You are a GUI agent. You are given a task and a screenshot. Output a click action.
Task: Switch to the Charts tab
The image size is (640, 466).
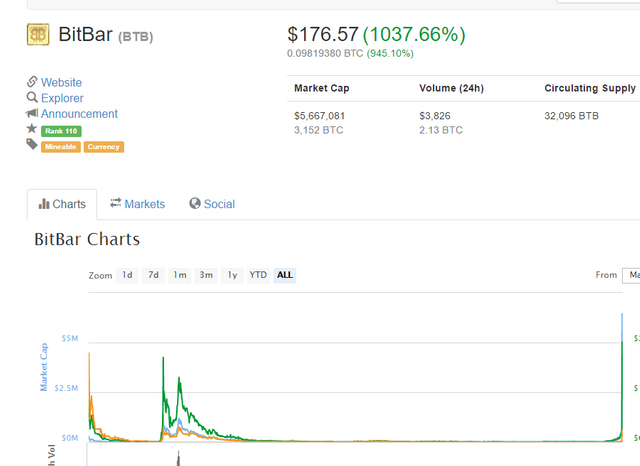coord(62,204)
